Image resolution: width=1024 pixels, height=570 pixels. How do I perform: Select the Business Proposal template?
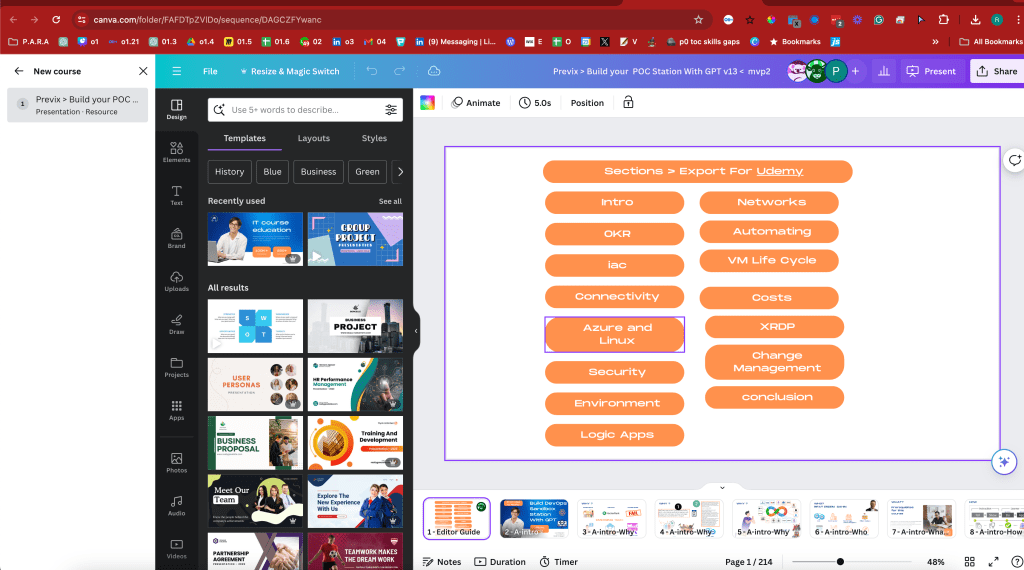point(255,443)
